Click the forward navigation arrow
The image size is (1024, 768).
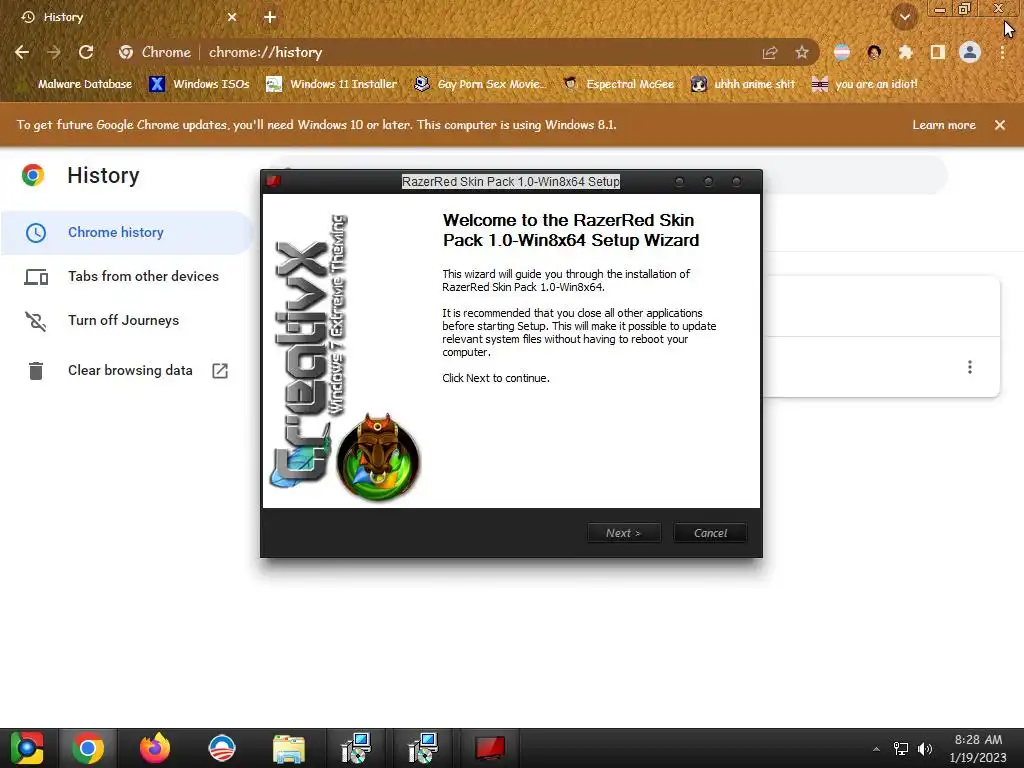54,52
